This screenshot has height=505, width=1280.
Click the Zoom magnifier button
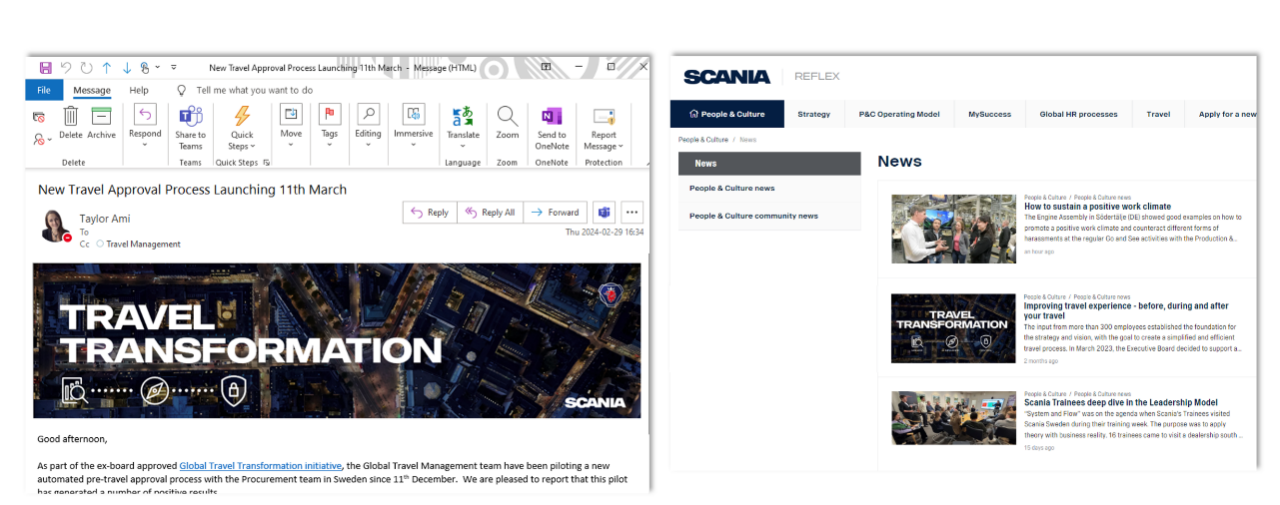pos(507,123)
